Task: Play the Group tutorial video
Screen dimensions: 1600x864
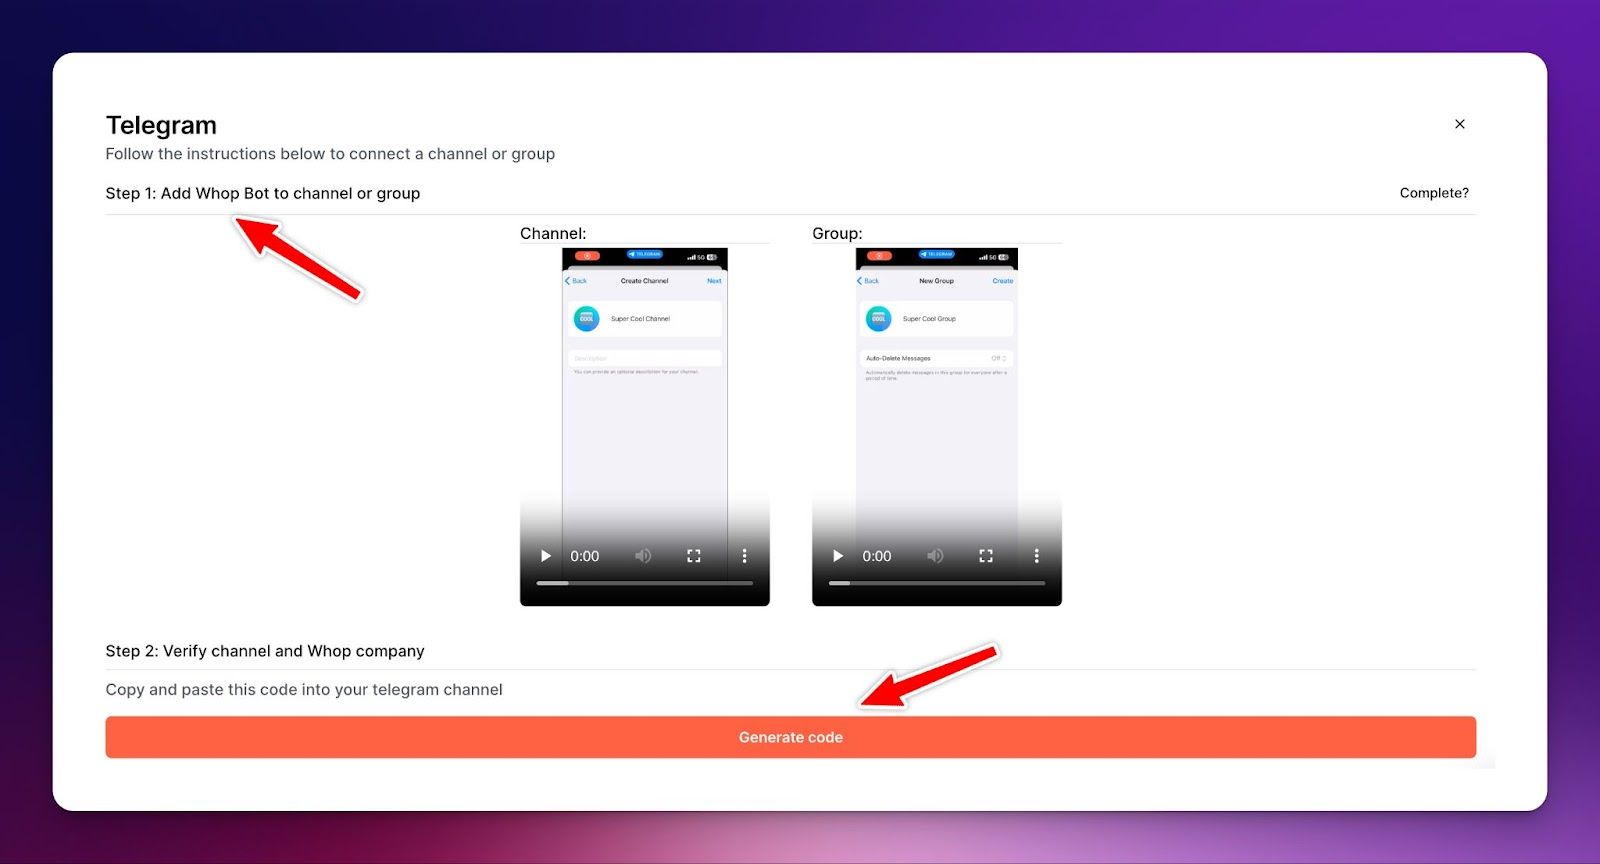Action: point(838,556)
